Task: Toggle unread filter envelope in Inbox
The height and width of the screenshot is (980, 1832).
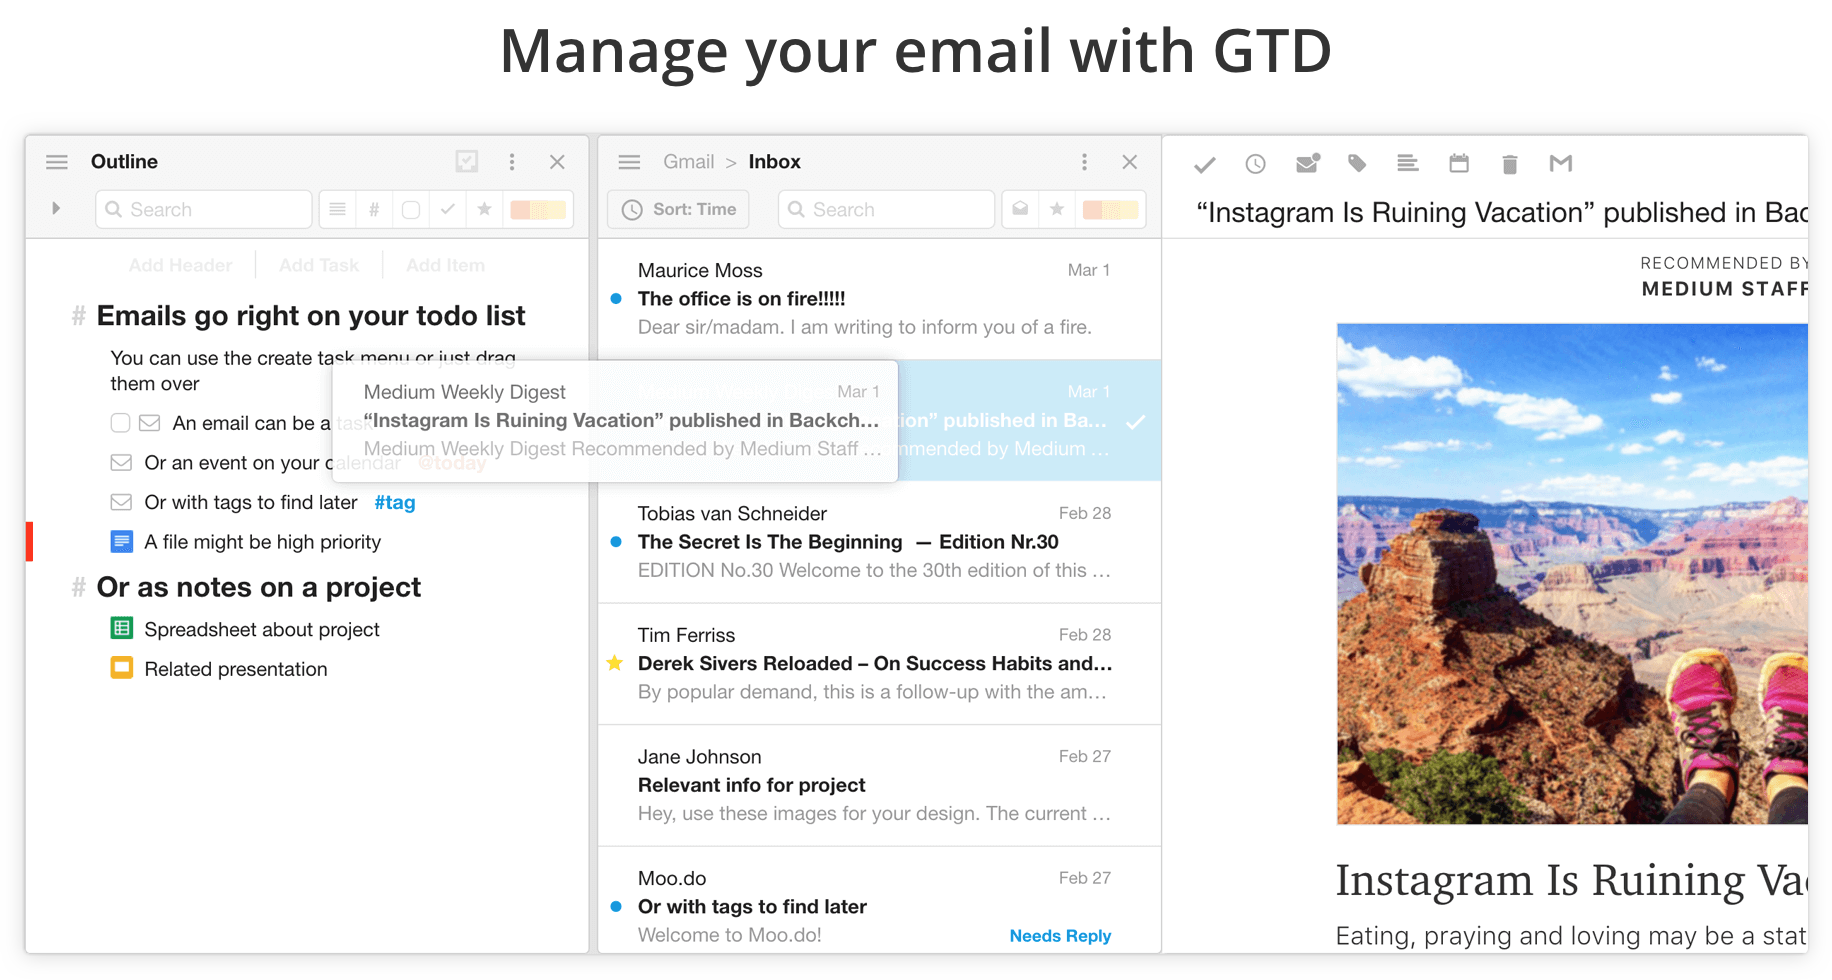Action: pyautogui.click(x=1020, y=209)
